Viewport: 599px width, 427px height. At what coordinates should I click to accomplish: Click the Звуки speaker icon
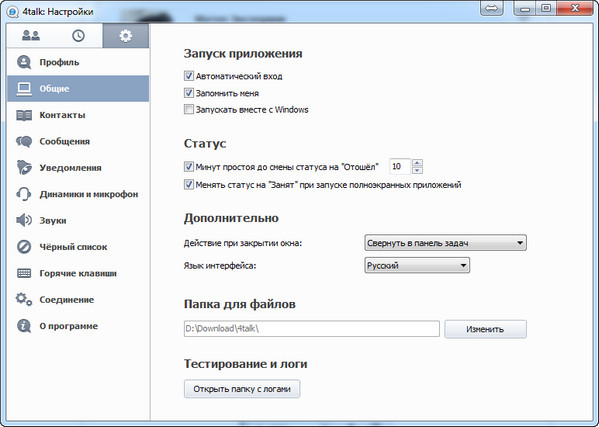[24, 220]
